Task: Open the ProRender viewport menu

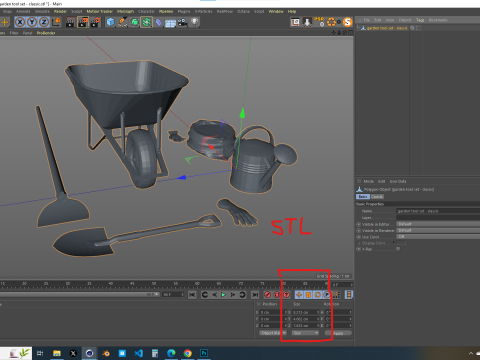Action: 46,33
